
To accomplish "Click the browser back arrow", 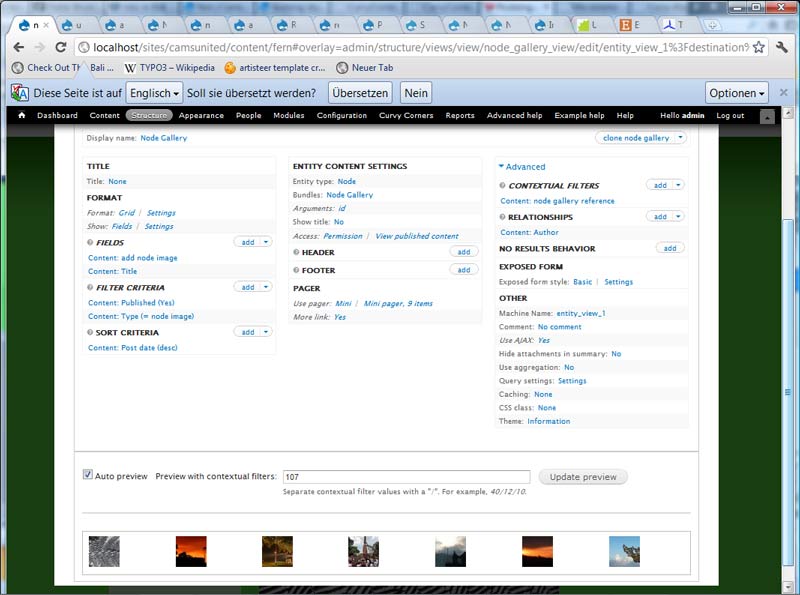I will pos(19,47).
